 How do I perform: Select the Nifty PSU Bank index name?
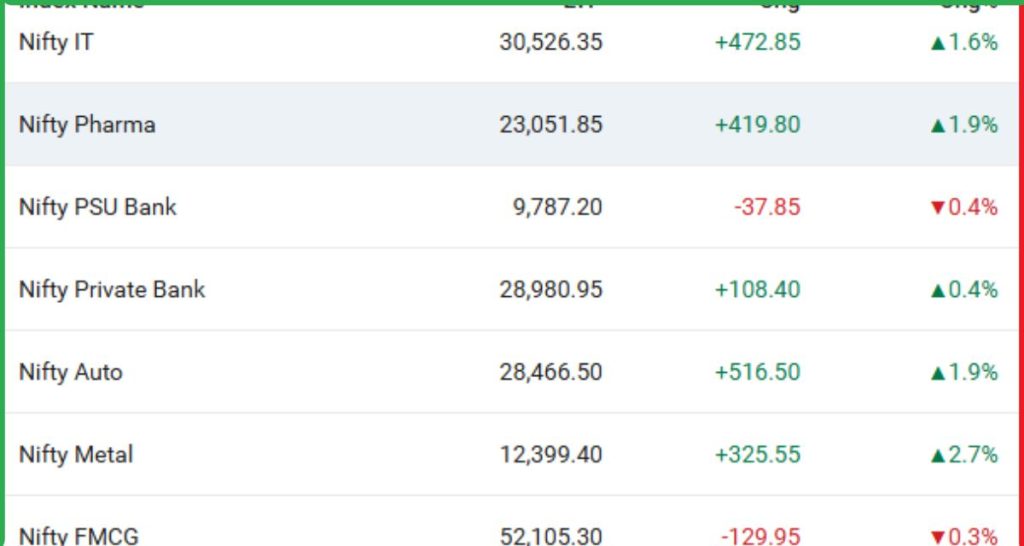click(x=98, y=207)
